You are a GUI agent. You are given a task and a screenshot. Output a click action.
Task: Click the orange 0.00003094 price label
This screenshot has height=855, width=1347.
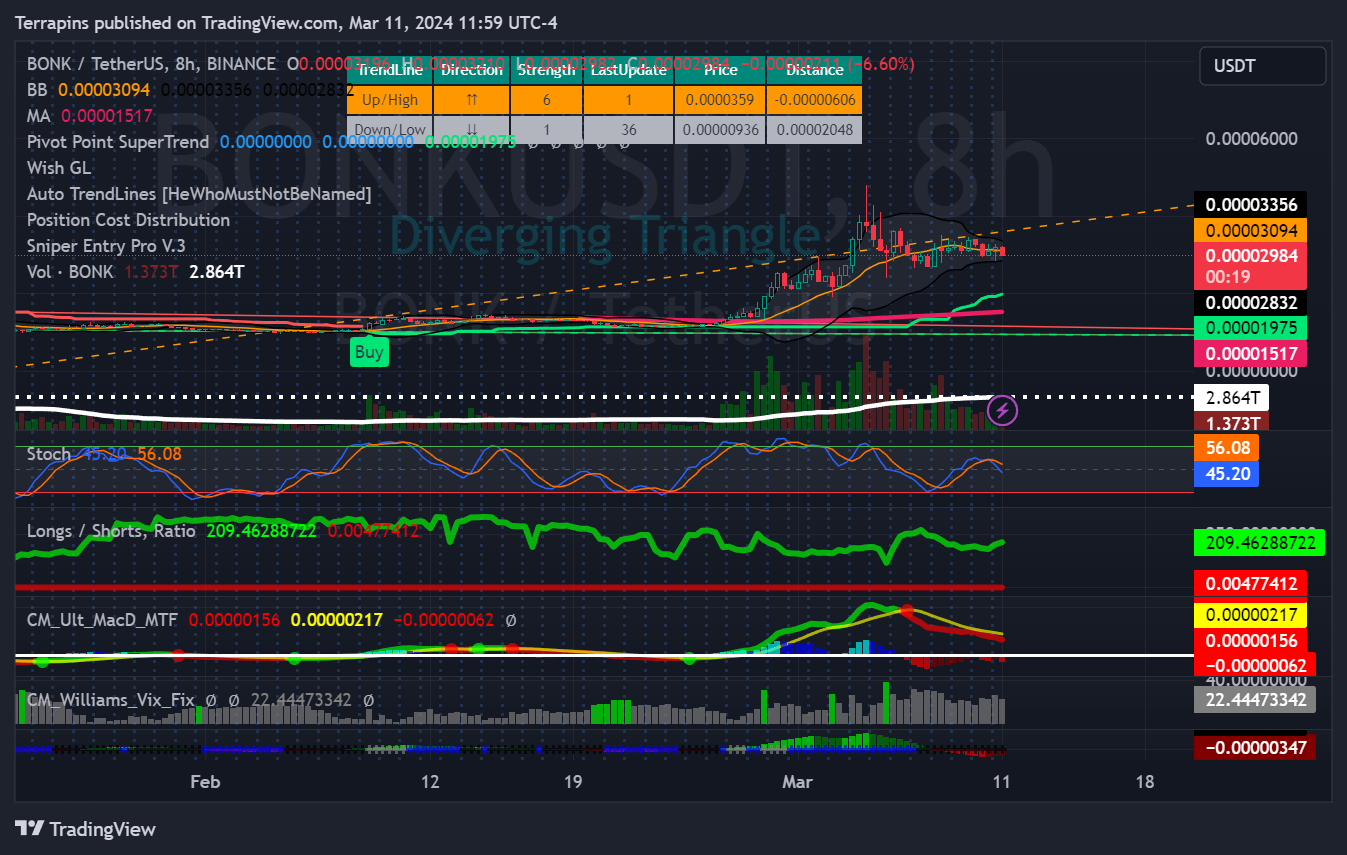coord(1251,230)
